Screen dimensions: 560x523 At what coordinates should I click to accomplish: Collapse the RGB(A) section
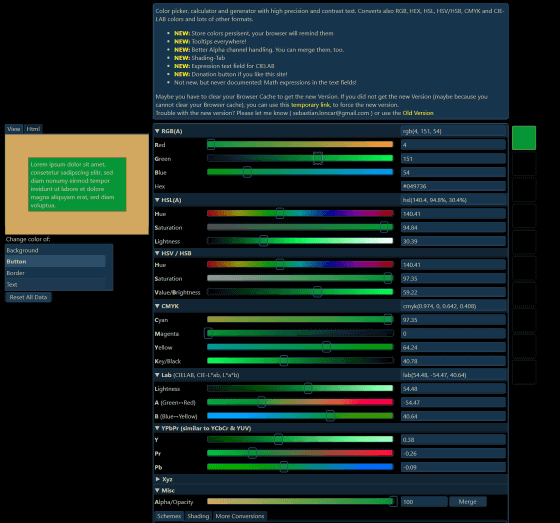pos(157,131)
